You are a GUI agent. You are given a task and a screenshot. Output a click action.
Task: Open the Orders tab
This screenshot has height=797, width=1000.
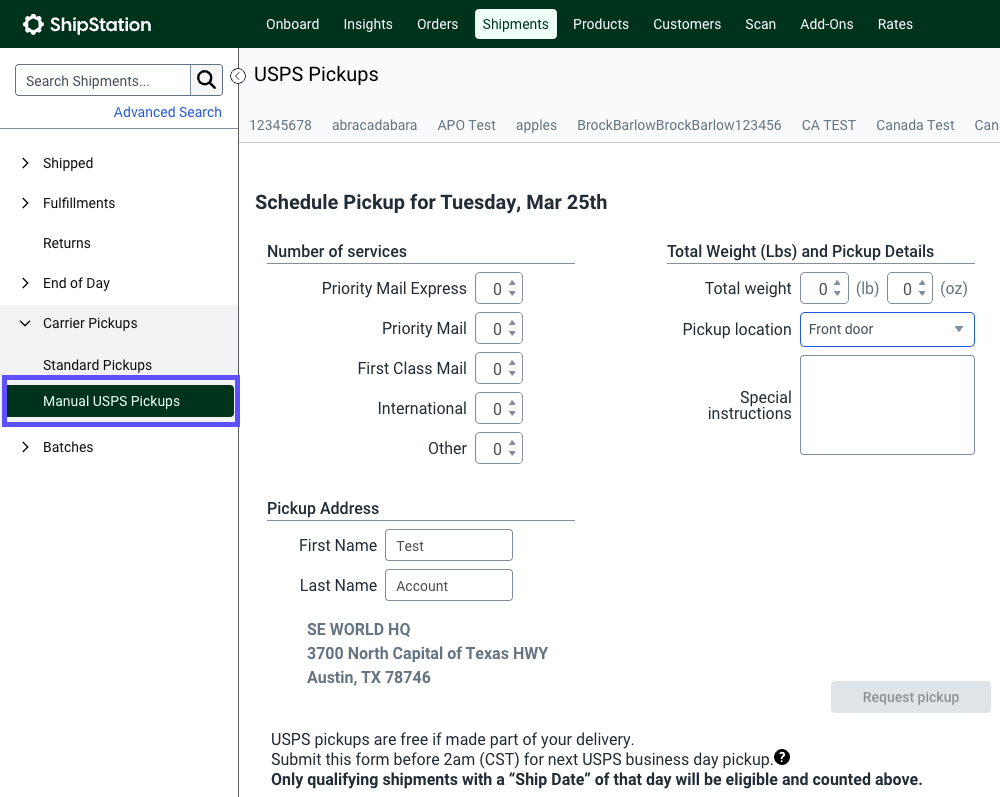coord(438,24)
